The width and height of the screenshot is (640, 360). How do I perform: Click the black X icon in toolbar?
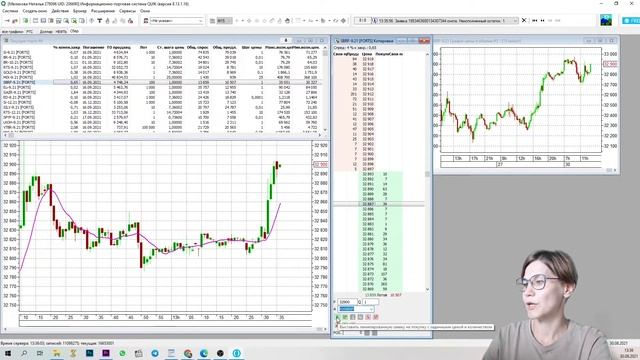[x=524, y=20]
